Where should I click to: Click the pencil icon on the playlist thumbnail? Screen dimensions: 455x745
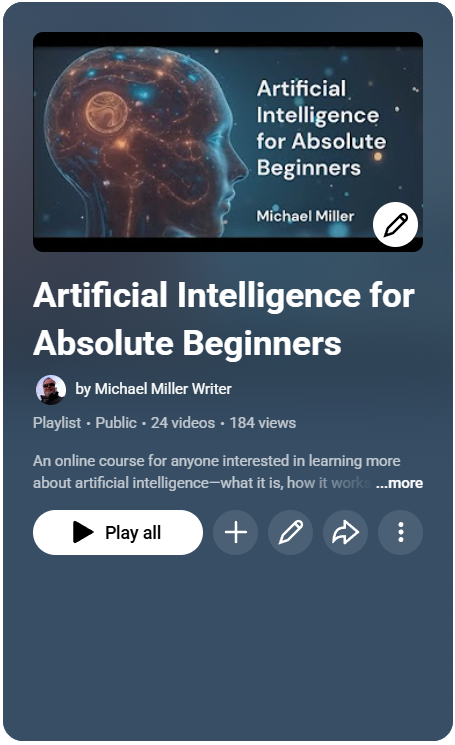click(x=395, y=225)
